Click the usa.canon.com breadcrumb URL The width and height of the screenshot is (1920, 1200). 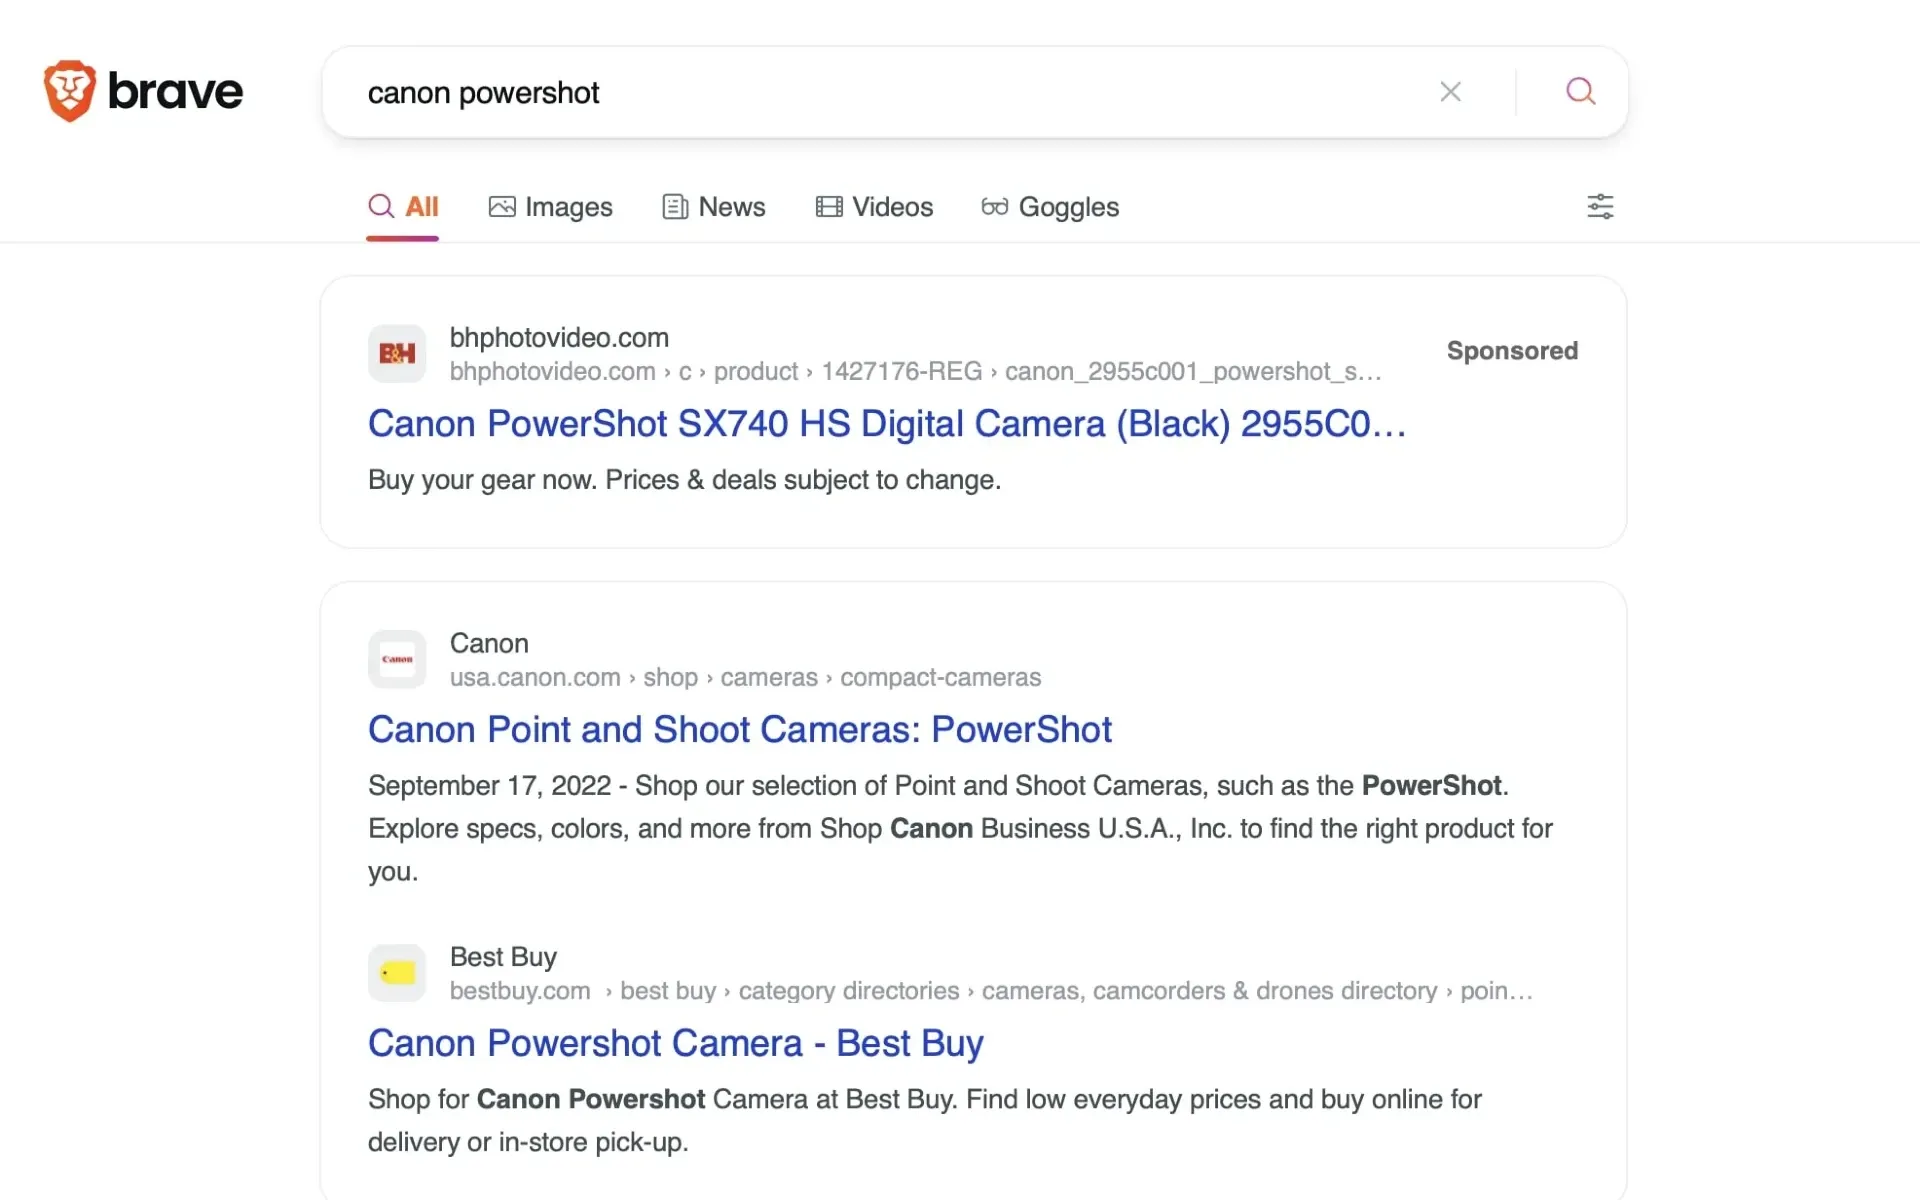pyautogui.click(x=745, y=678)
